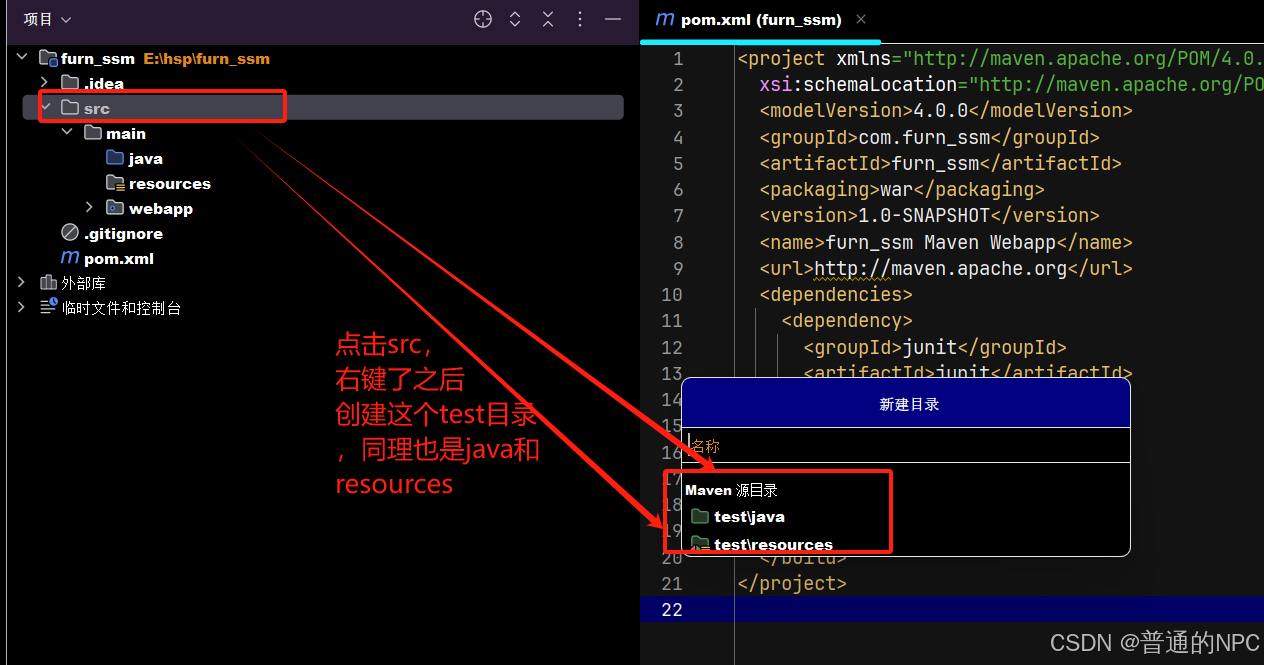Select the resources folder icon
Image resolution: width=1264 pixels, height=665 pixels.
115,183
